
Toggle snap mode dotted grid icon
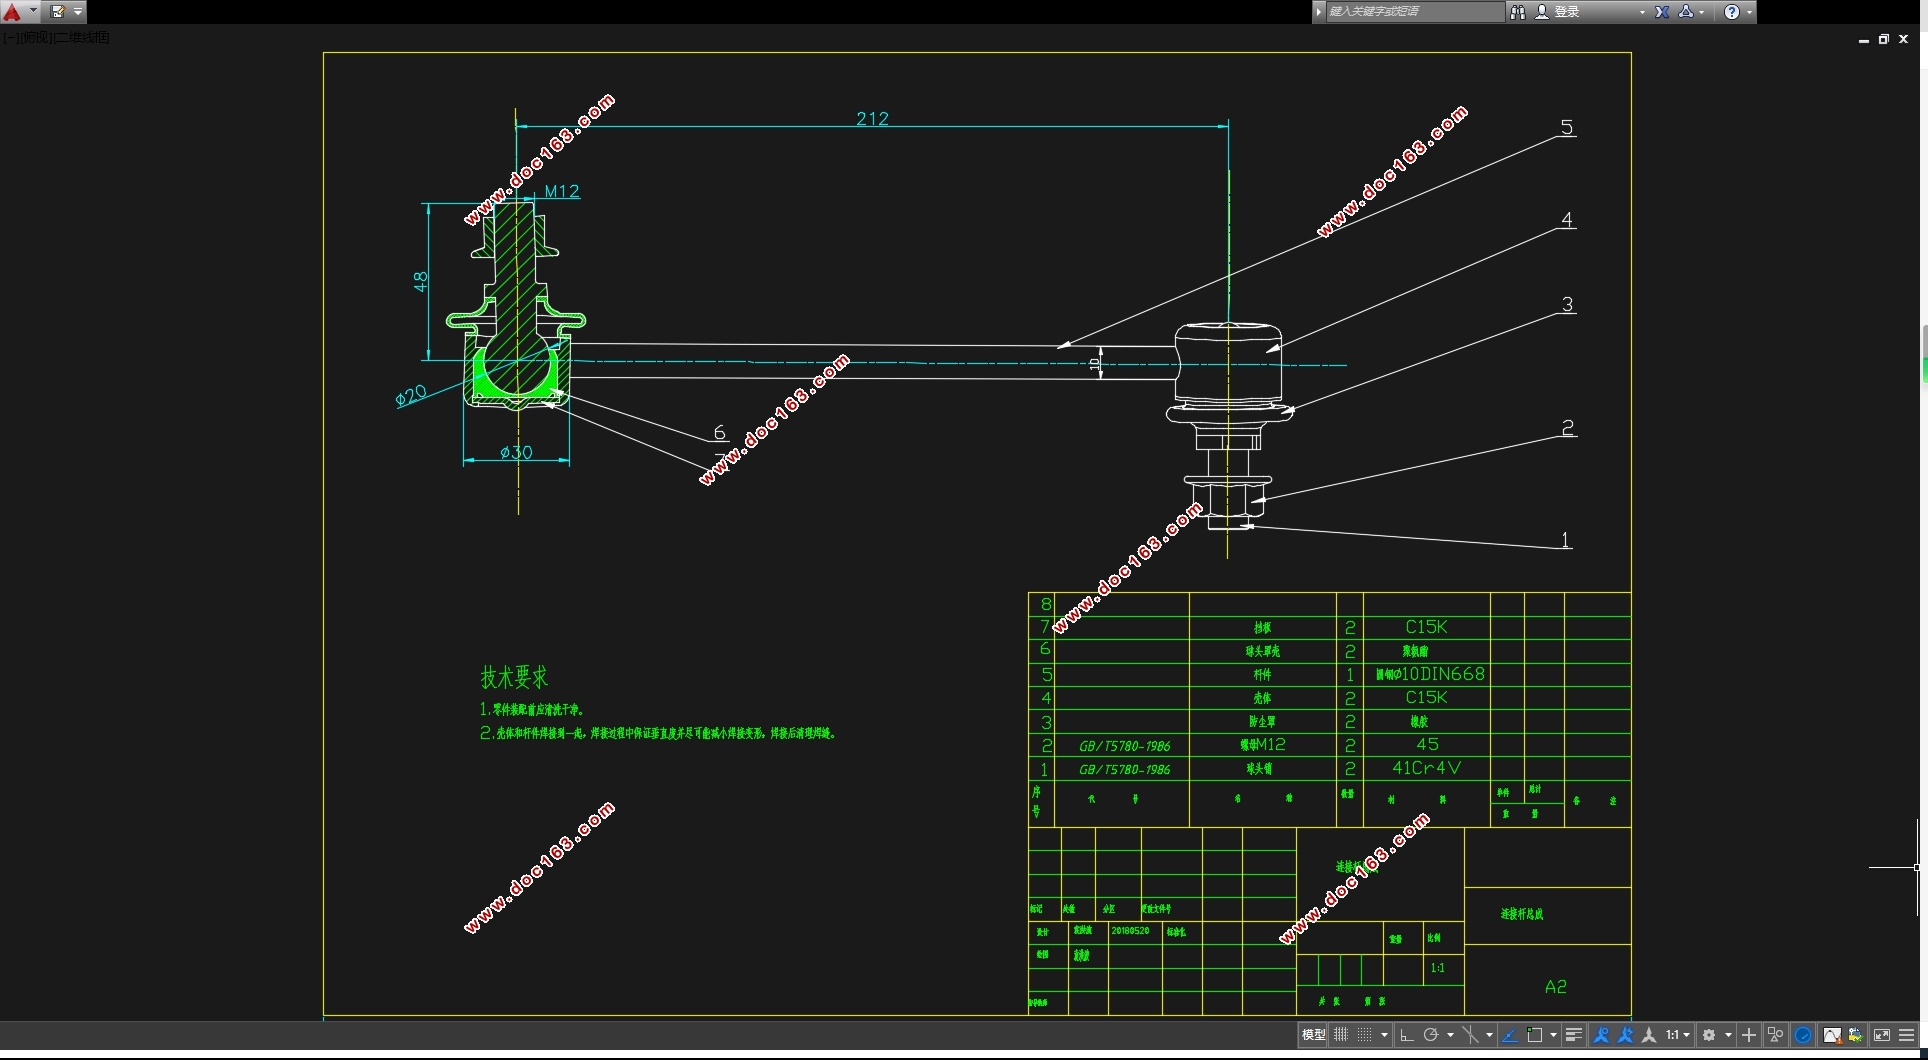coord(1364,1035)
